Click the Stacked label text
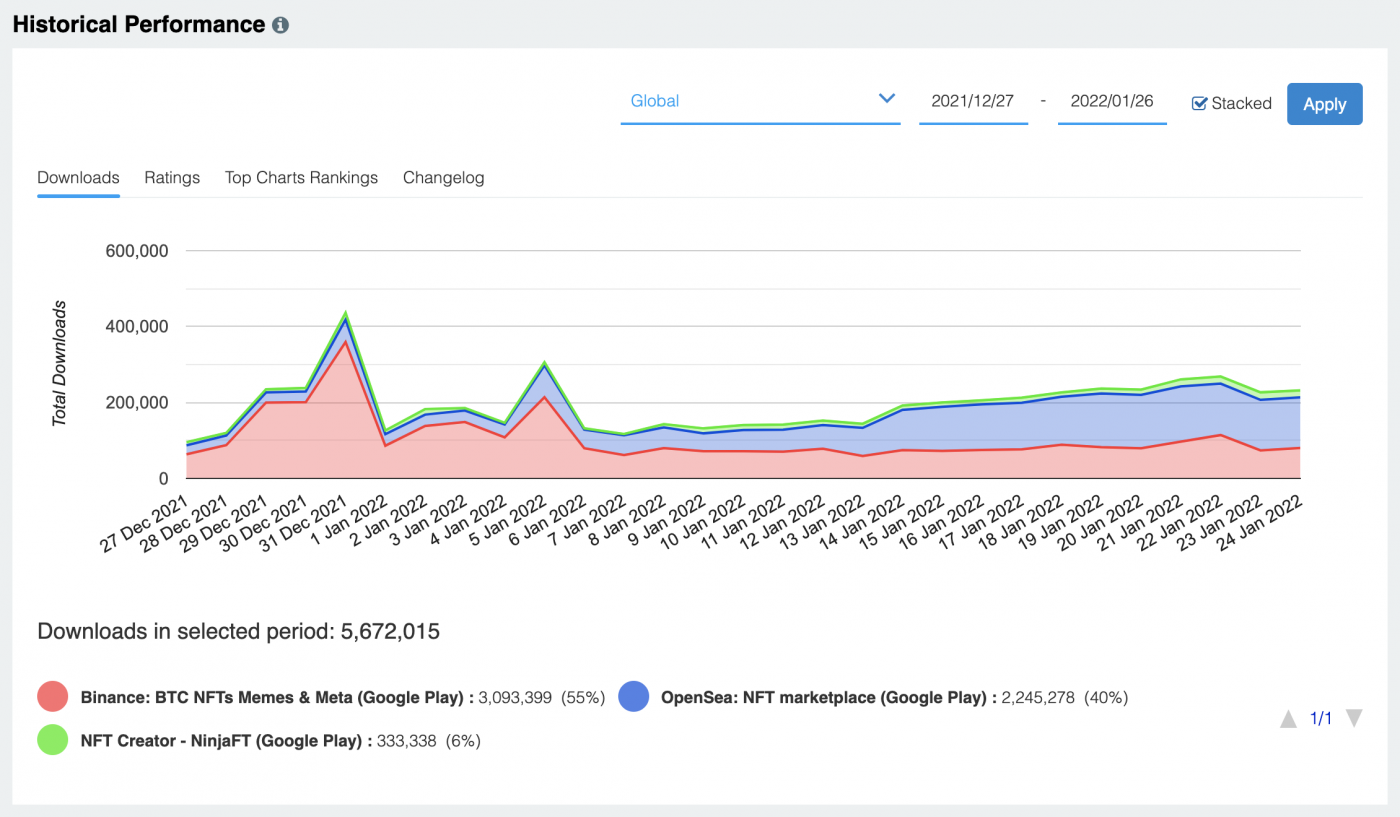Image resolution: width=1400 pixels, height=817 pixels. [x=1241, y=103]
